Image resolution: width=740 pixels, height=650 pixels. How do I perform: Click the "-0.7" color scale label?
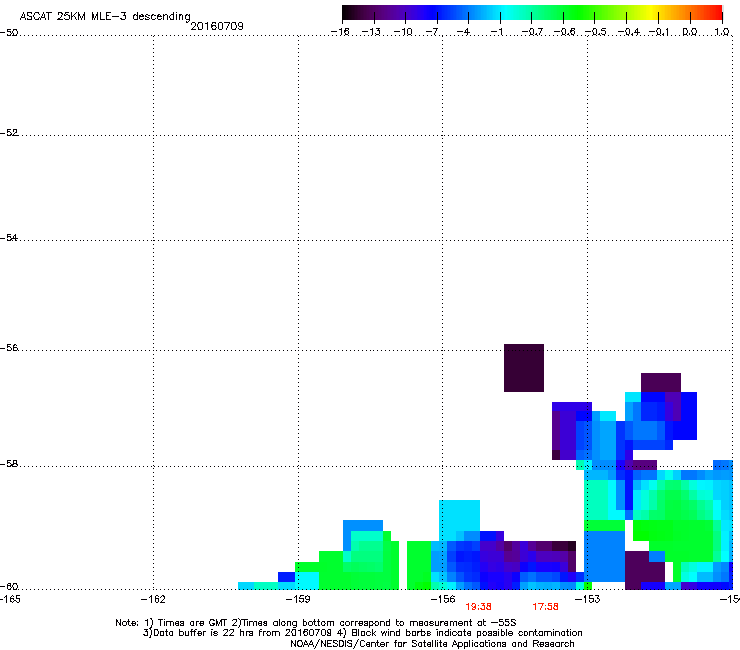point(532,32)
